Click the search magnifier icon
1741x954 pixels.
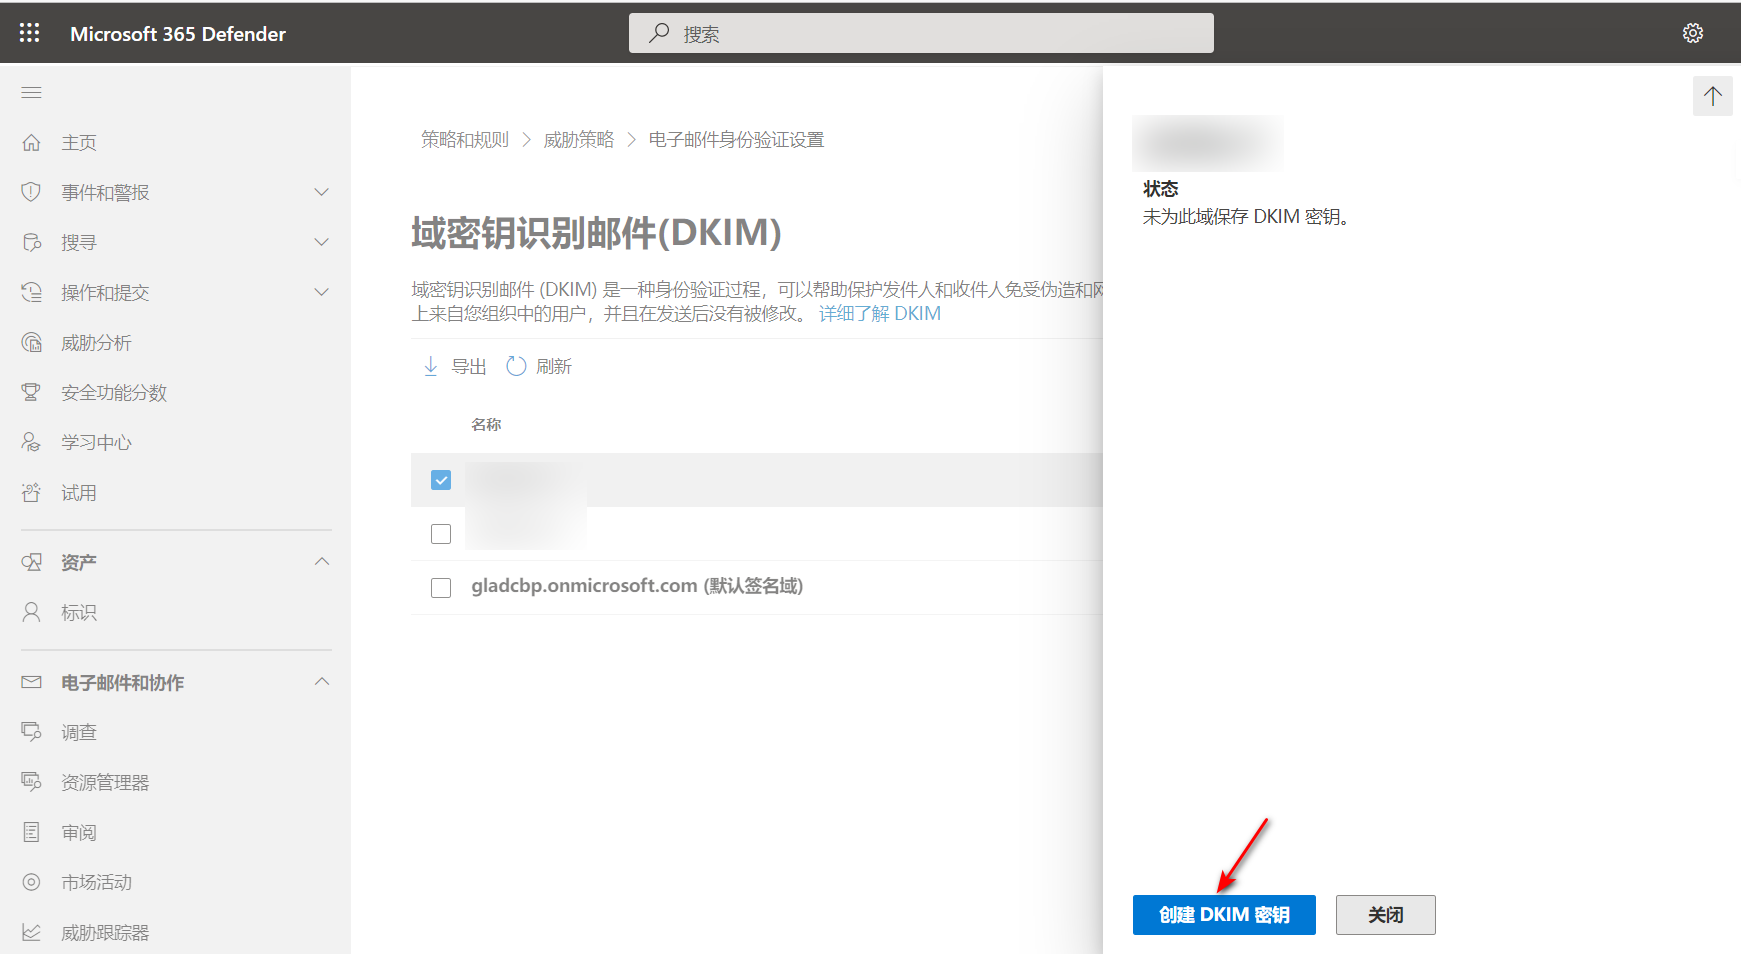click(659, 33)
